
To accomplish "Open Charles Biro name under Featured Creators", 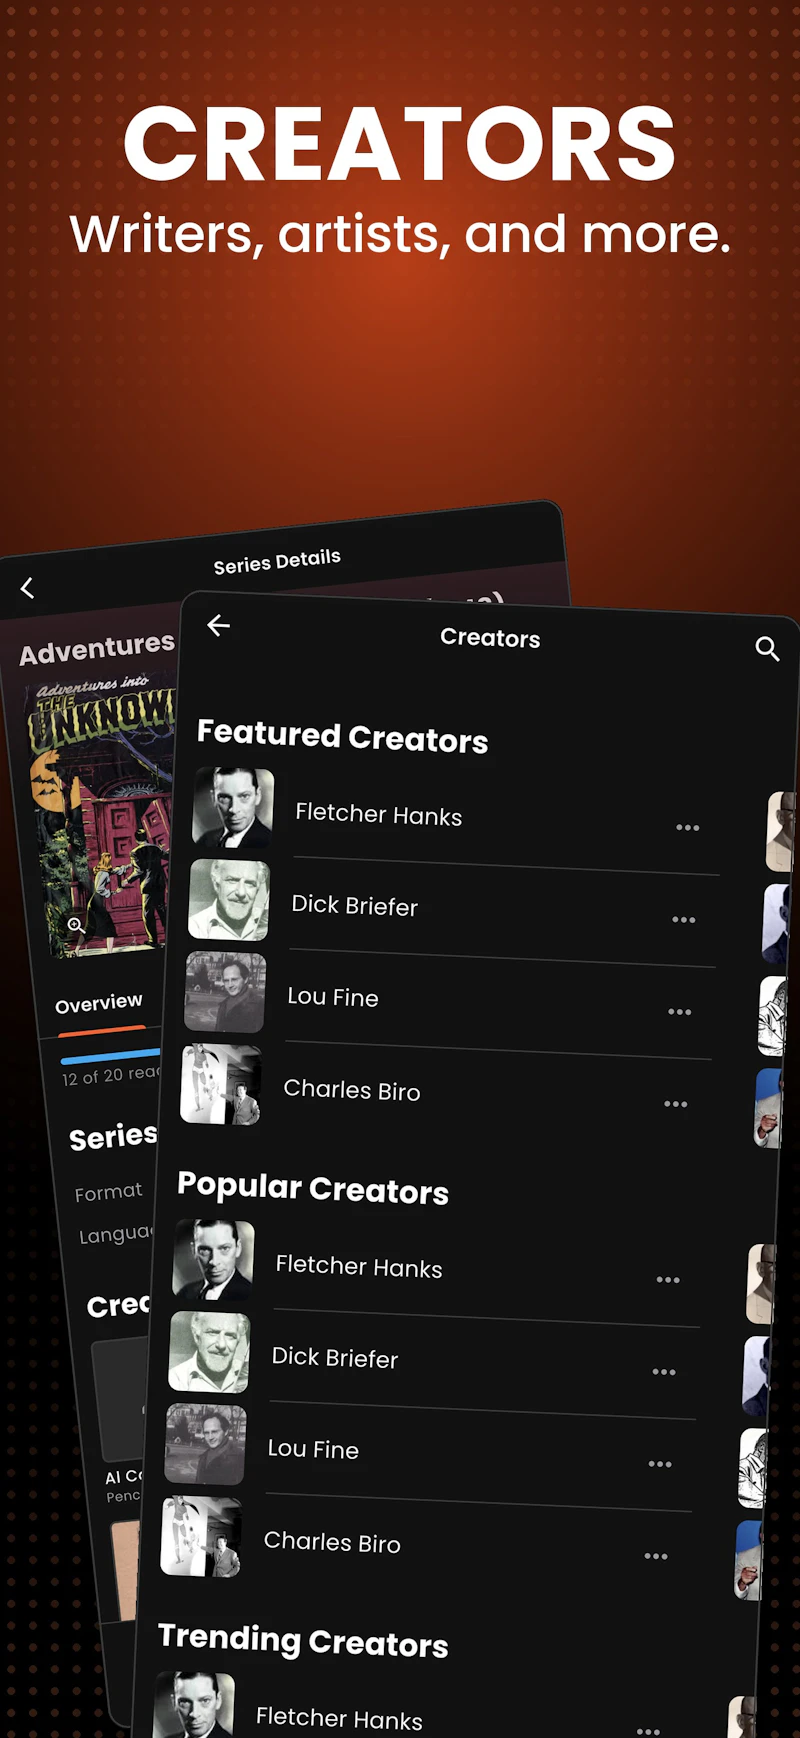I will pos(352,1089).
